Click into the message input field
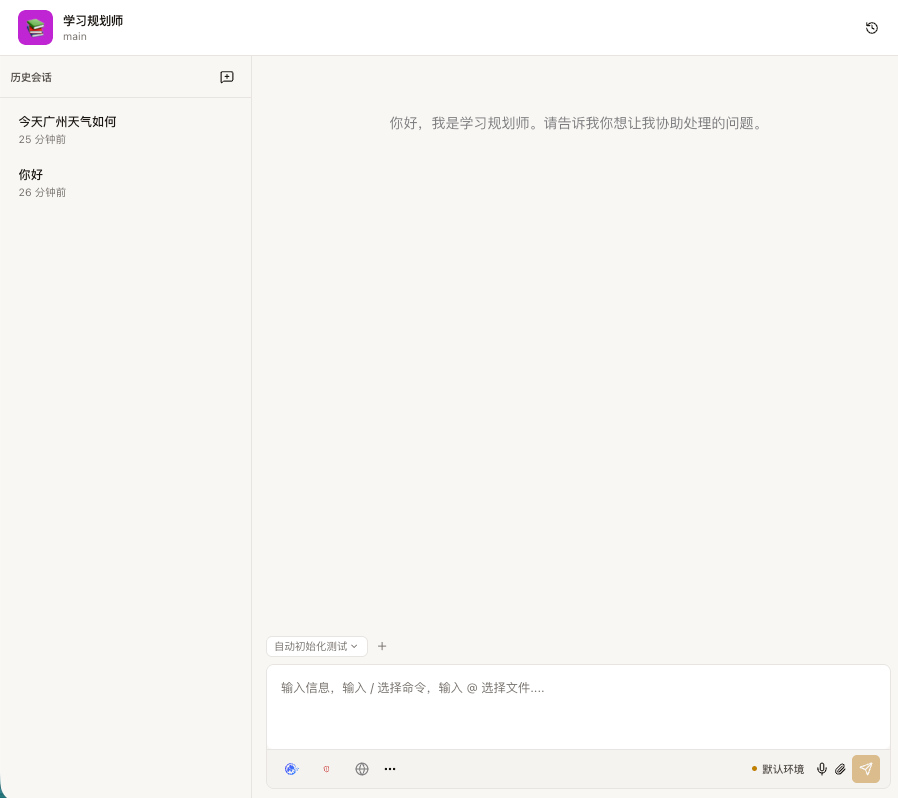 [x=578, y=707]
